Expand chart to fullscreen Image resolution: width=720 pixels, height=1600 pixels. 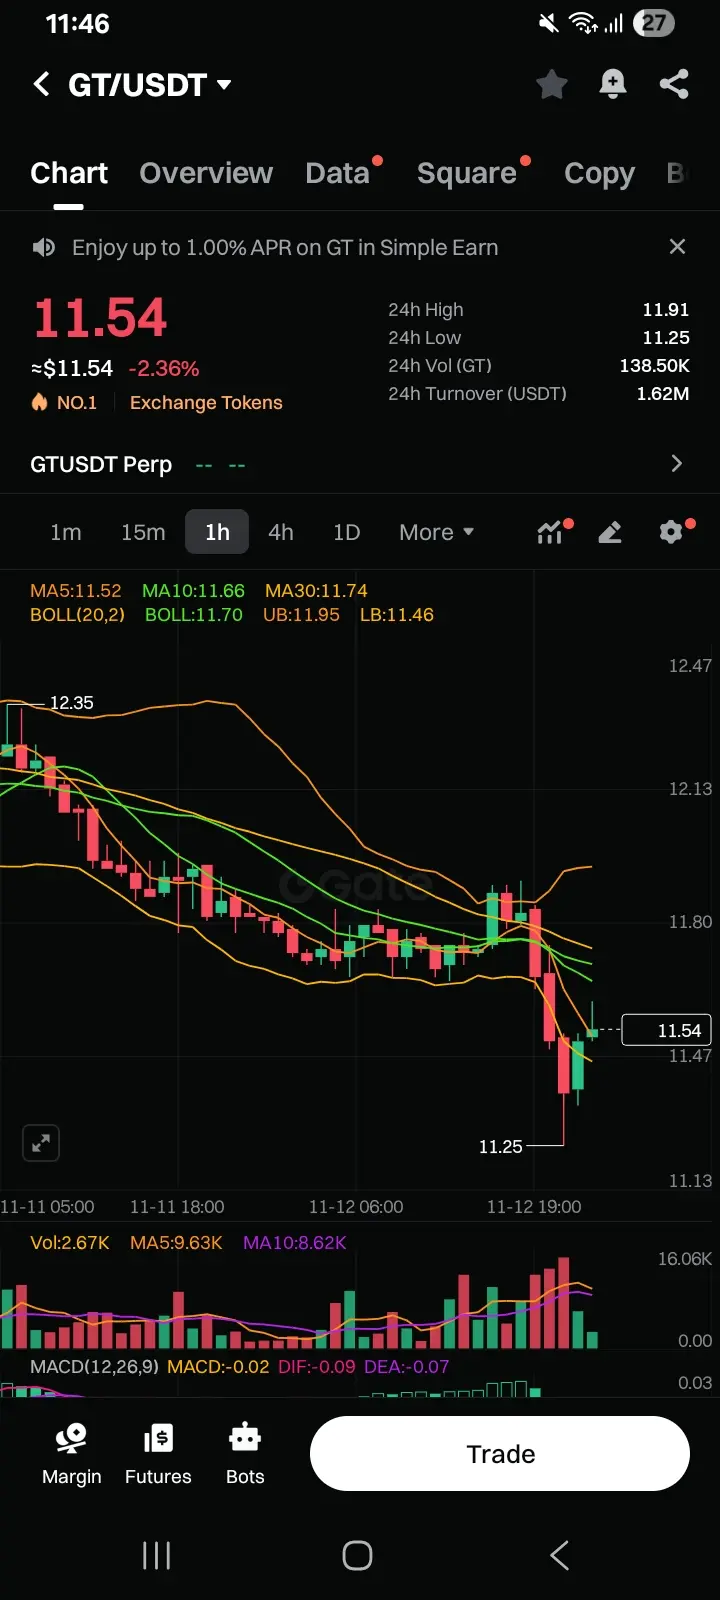point(41,1143)
